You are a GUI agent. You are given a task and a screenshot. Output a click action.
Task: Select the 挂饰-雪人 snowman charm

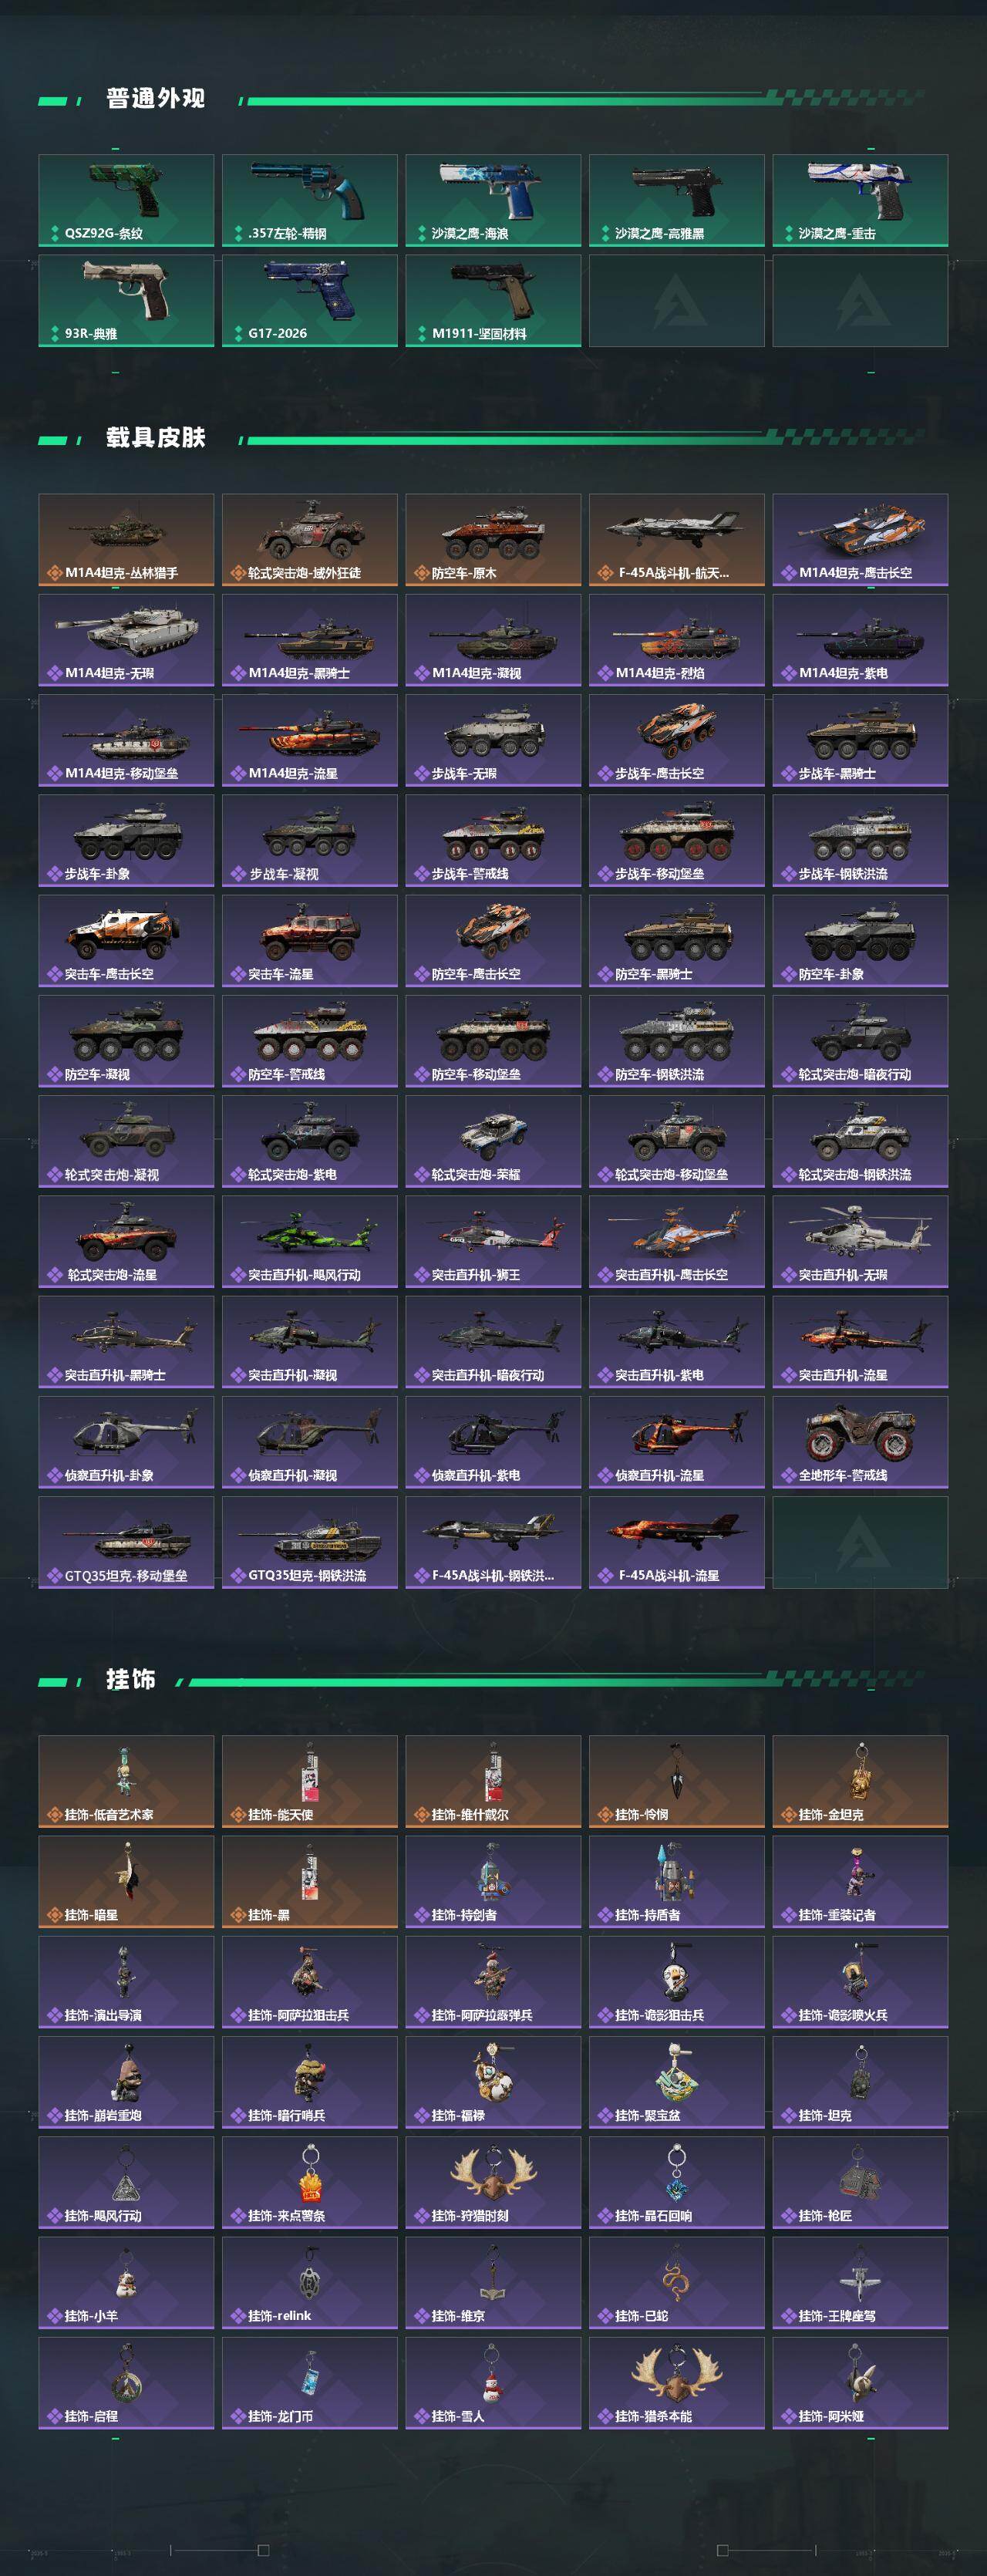(x=493, y=2383)
